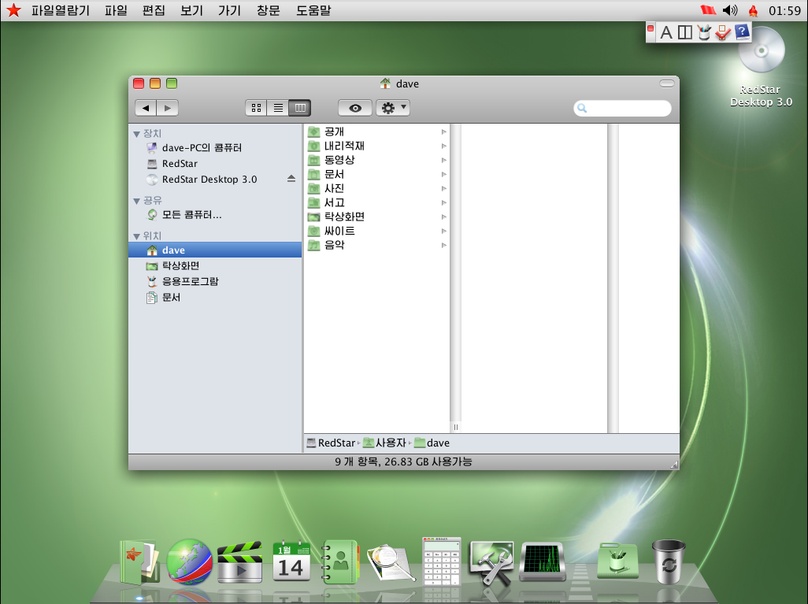The height and width of the screenshot is (604, 808).
Task: Select the 음악 folder
Action: pyautogui.click(x=377, y=245)
